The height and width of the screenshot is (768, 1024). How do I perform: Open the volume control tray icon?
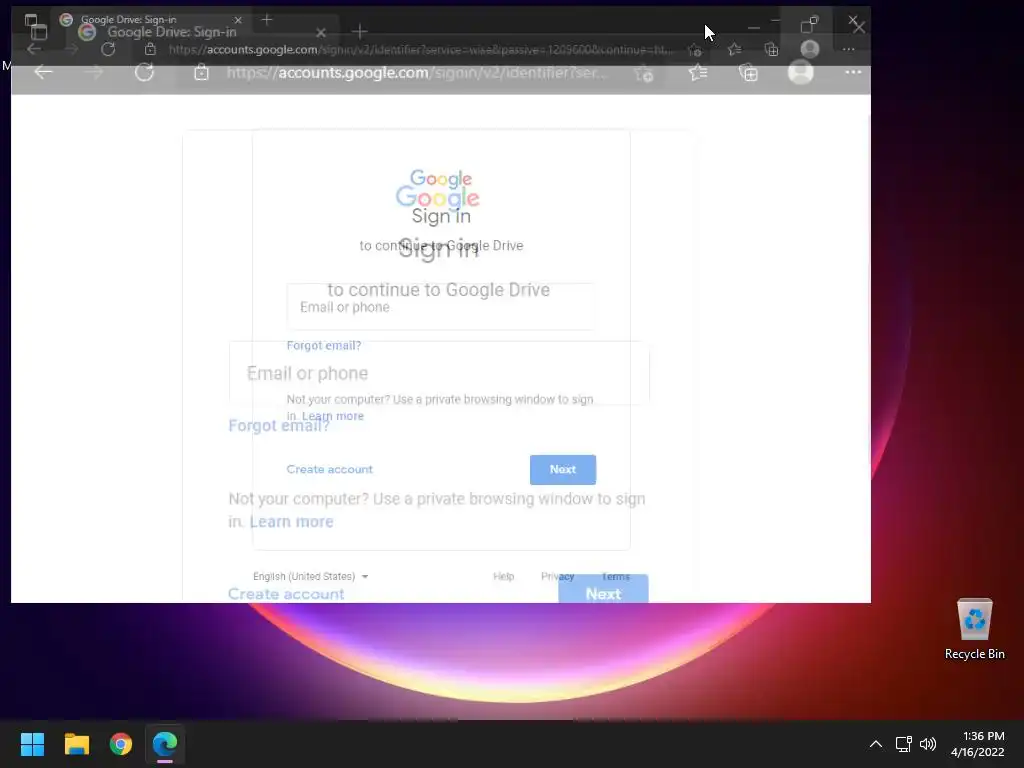(927, 744)
